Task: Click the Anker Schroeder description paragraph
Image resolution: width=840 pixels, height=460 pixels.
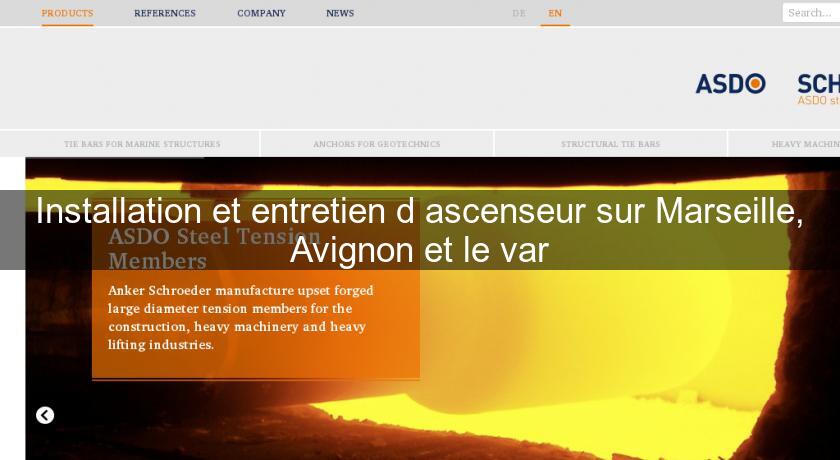Action: (241, 318)
